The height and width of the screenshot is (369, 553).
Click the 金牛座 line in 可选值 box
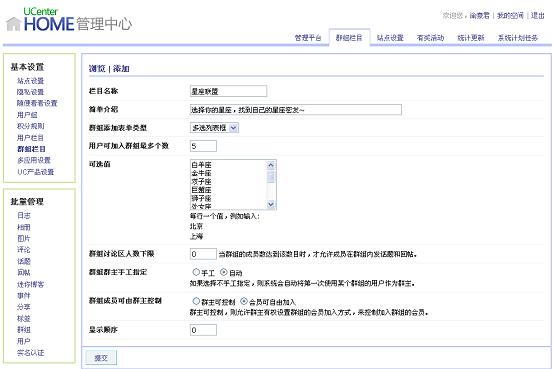tap(201, 173)
